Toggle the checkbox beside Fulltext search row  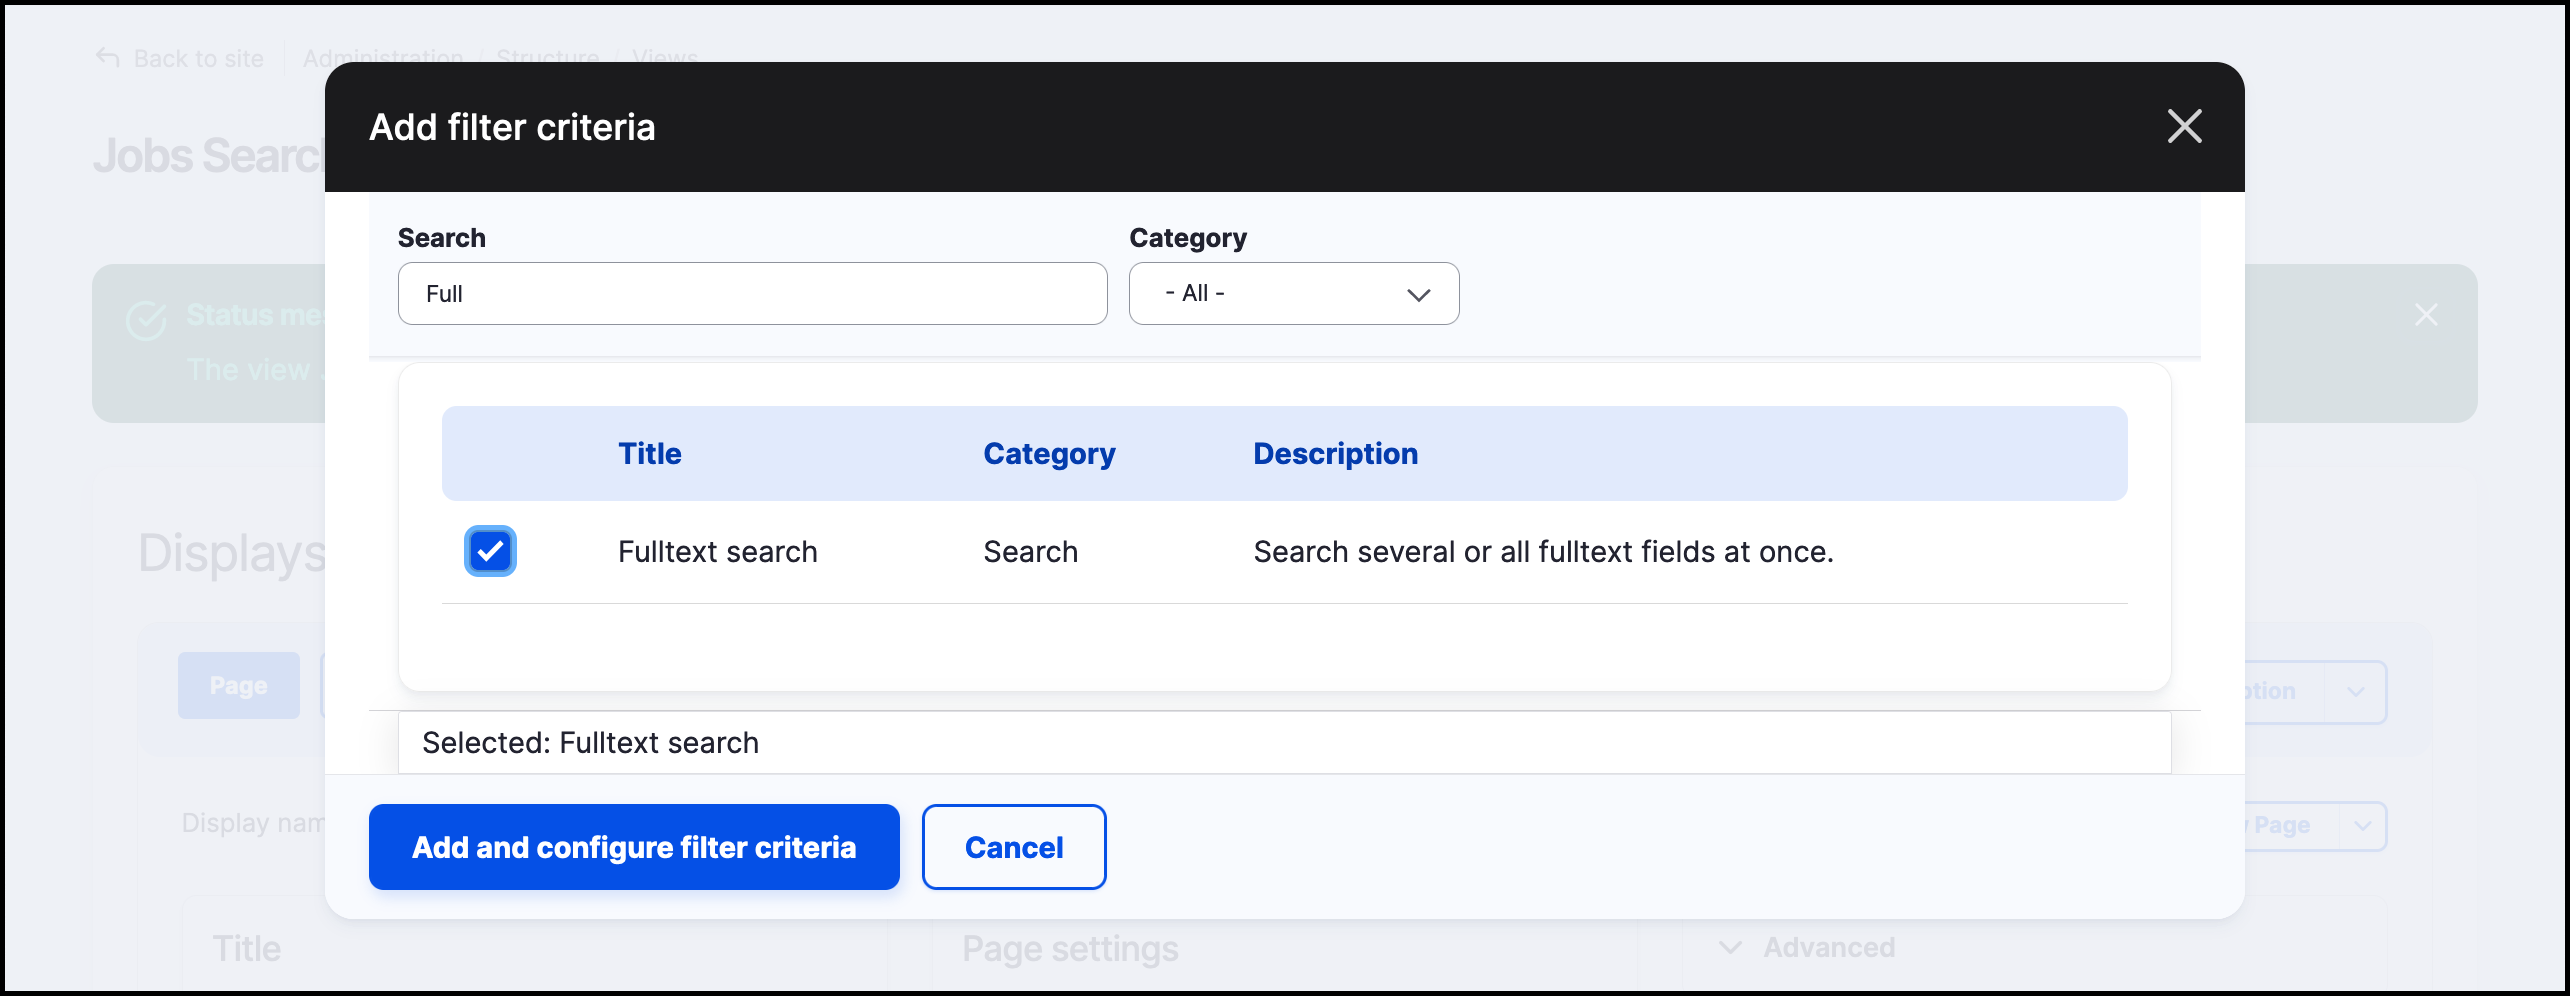pos(490,551)
